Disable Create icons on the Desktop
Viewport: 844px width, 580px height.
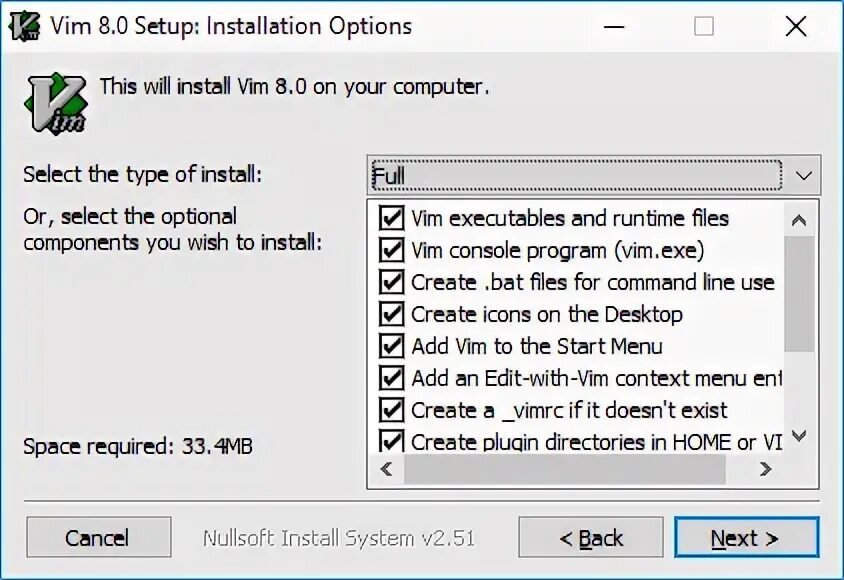(392, 314)
